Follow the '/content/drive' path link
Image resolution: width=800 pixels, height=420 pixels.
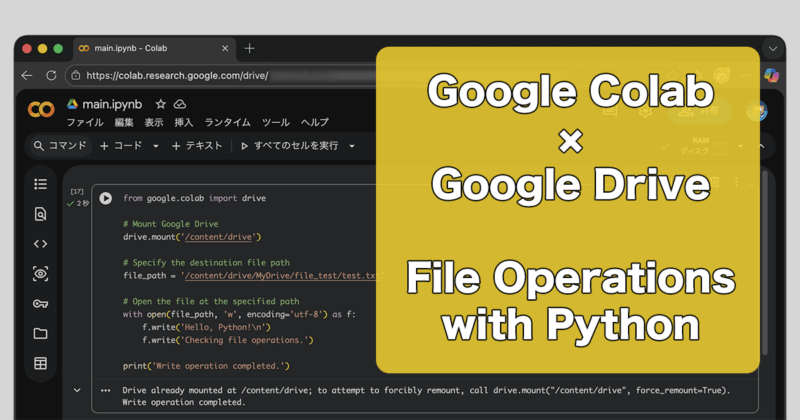218,237
